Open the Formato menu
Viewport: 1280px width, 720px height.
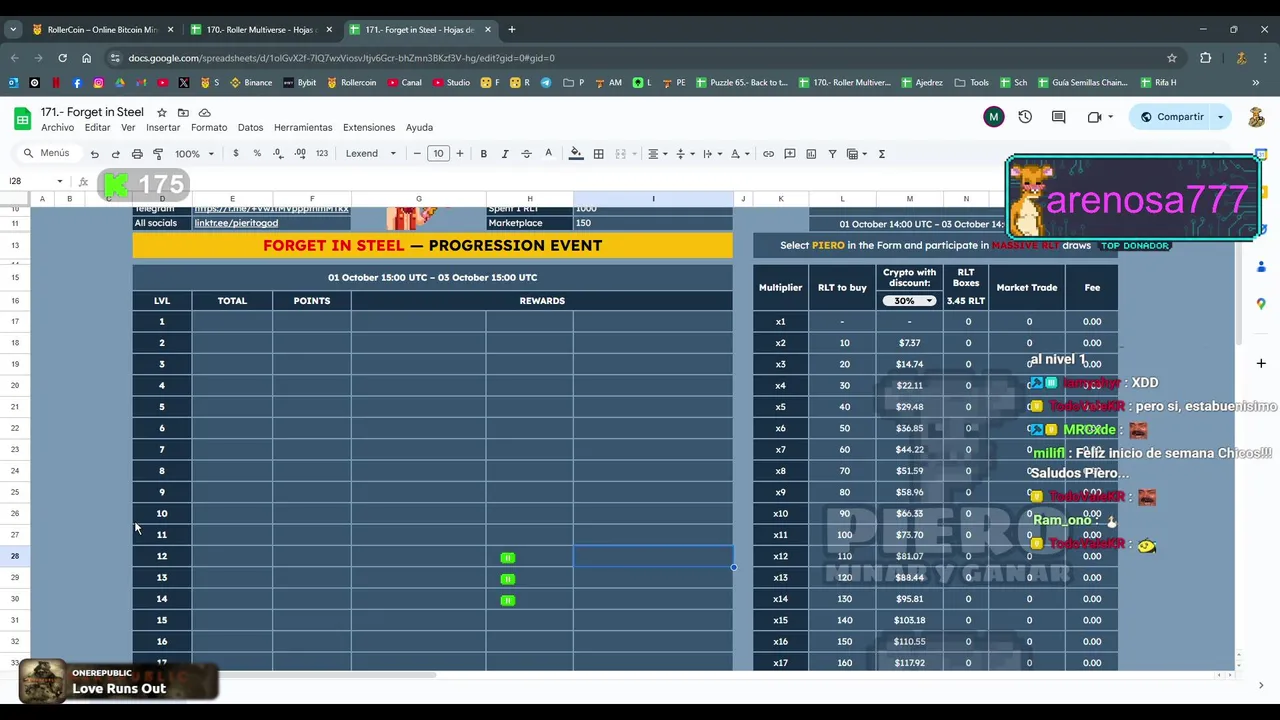pyautogui.click(x=209, y=128)
